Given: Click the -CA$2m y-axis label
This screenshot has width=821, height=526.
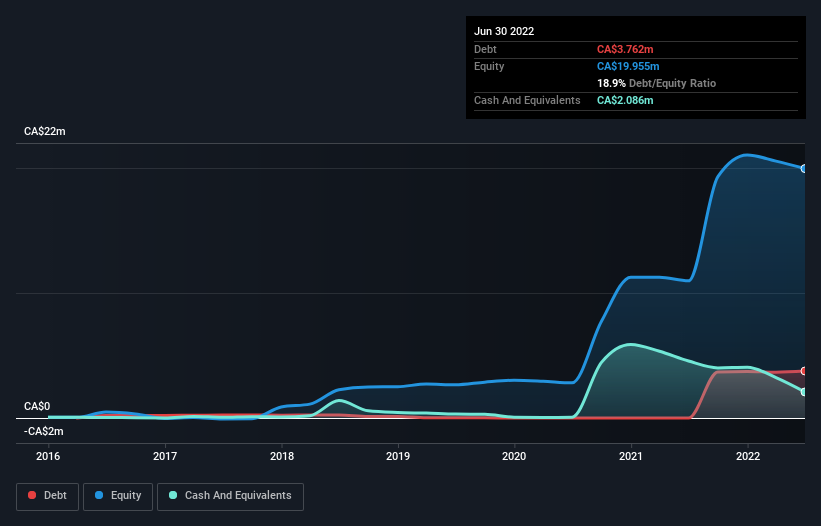Looking at the screenshot, I should pos(43,431).
